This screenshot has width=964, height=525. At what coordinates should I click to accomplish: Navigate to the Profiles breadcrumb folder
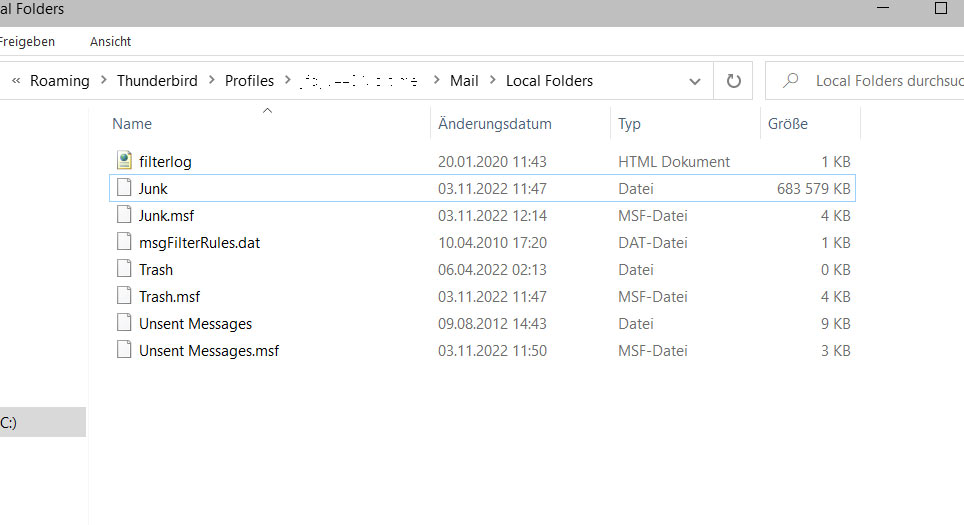coord(249,81)
